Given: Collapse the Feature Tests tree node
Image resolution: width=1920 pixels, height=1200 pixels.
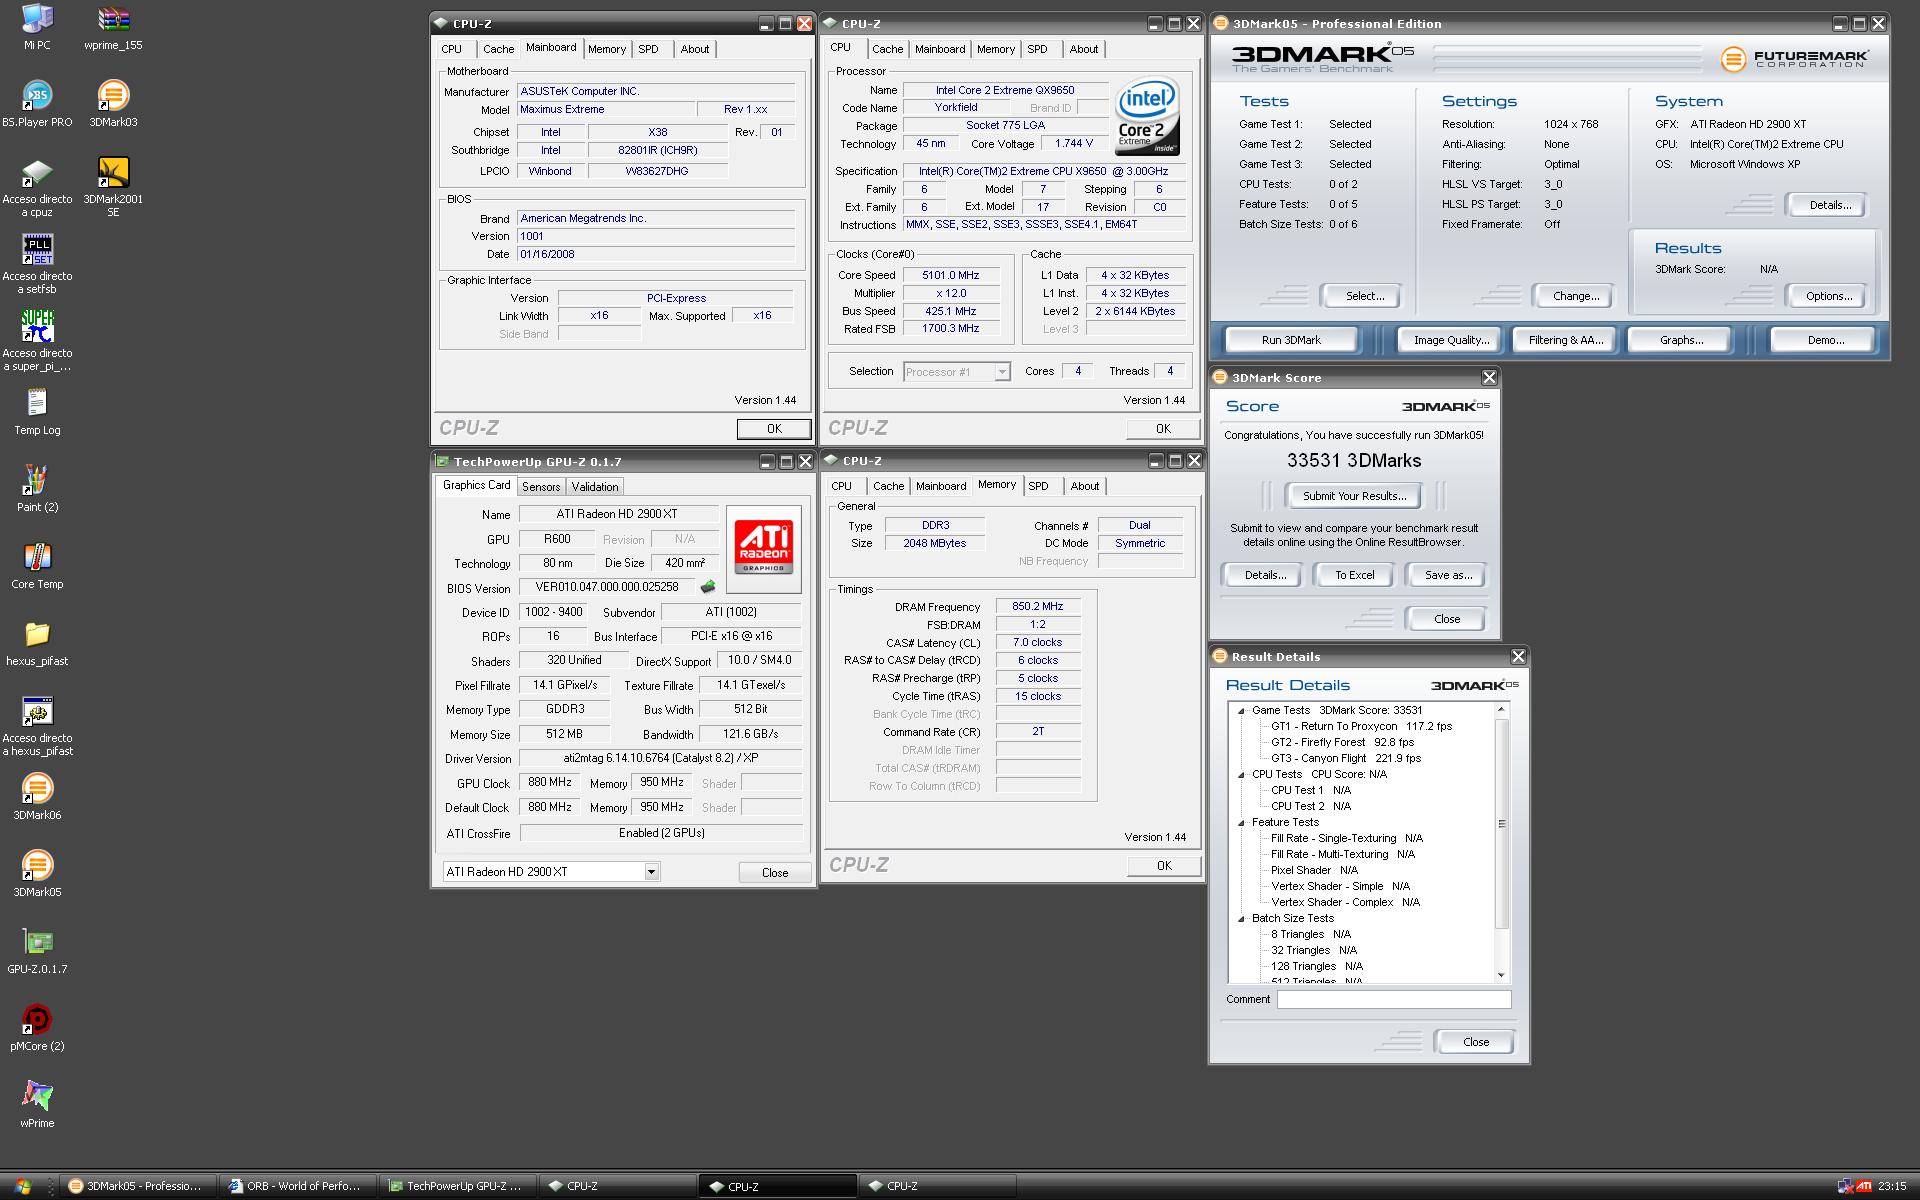Looking at the screenshot, I should tap(1242, 823).
